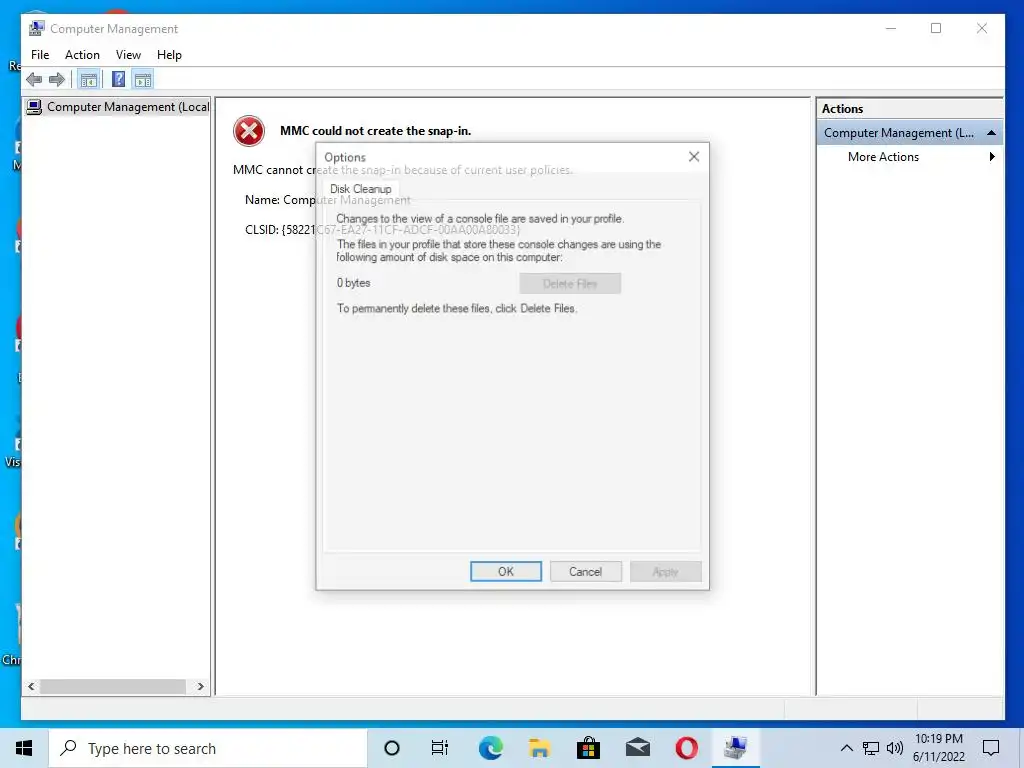The width and height of the screenshot is (1024, 768).
Task: Click Cancel in the Options dialog
Action: pos(585,571)
